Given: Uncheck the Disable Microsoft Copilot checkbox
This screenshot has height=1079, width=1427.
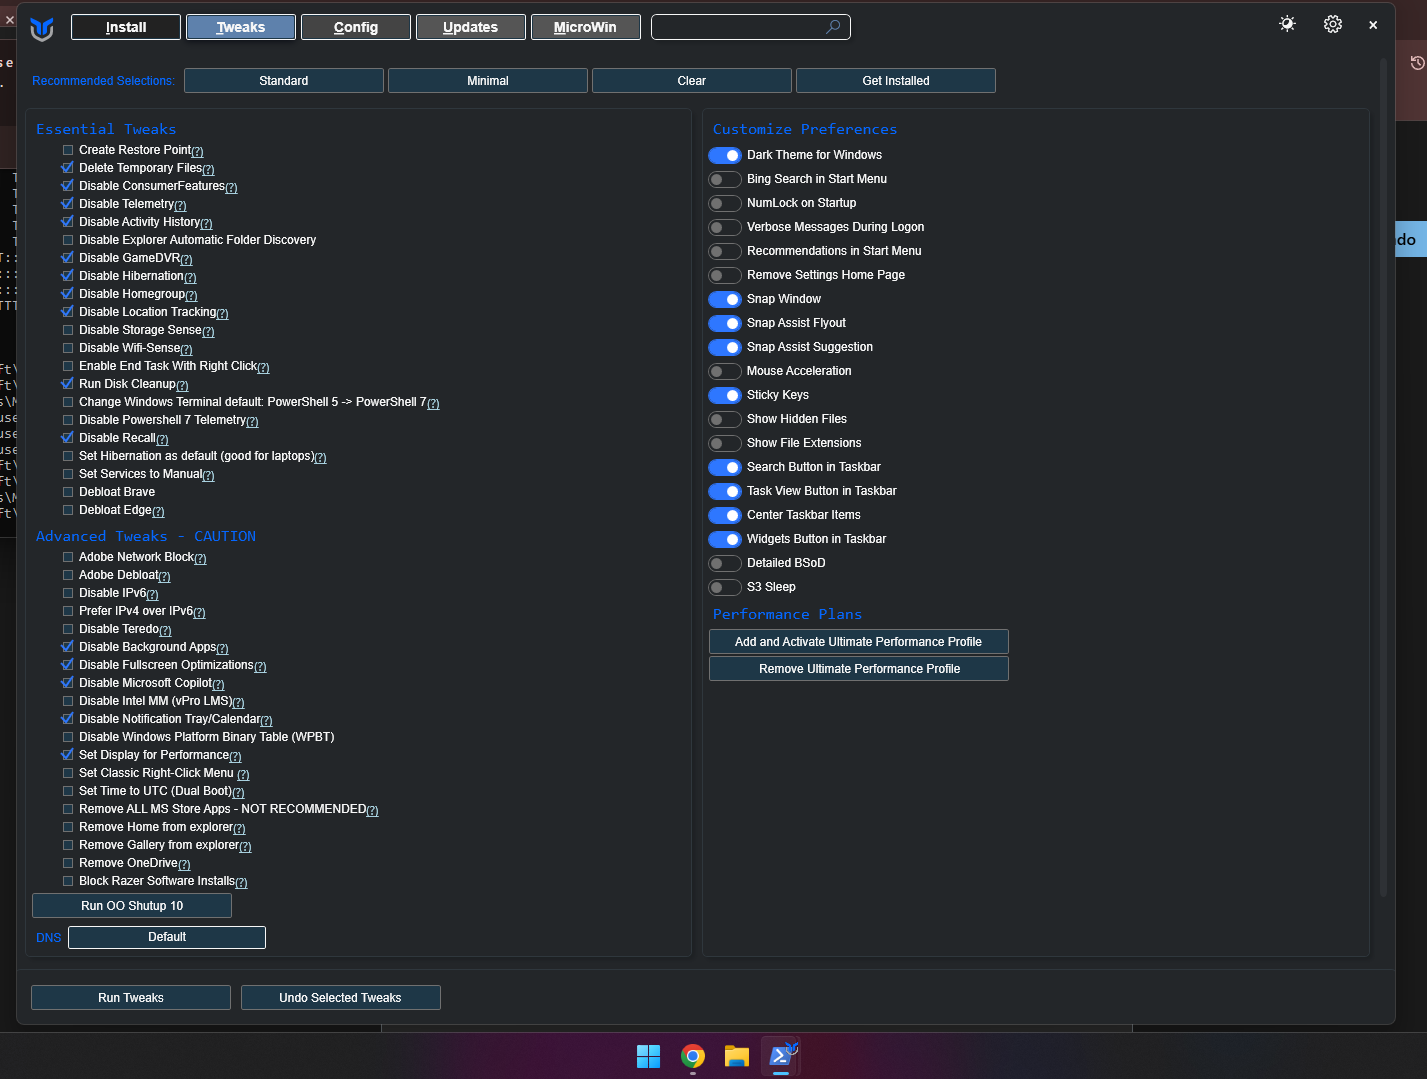Looking at the screenshot, I should (x=68, y=683).
